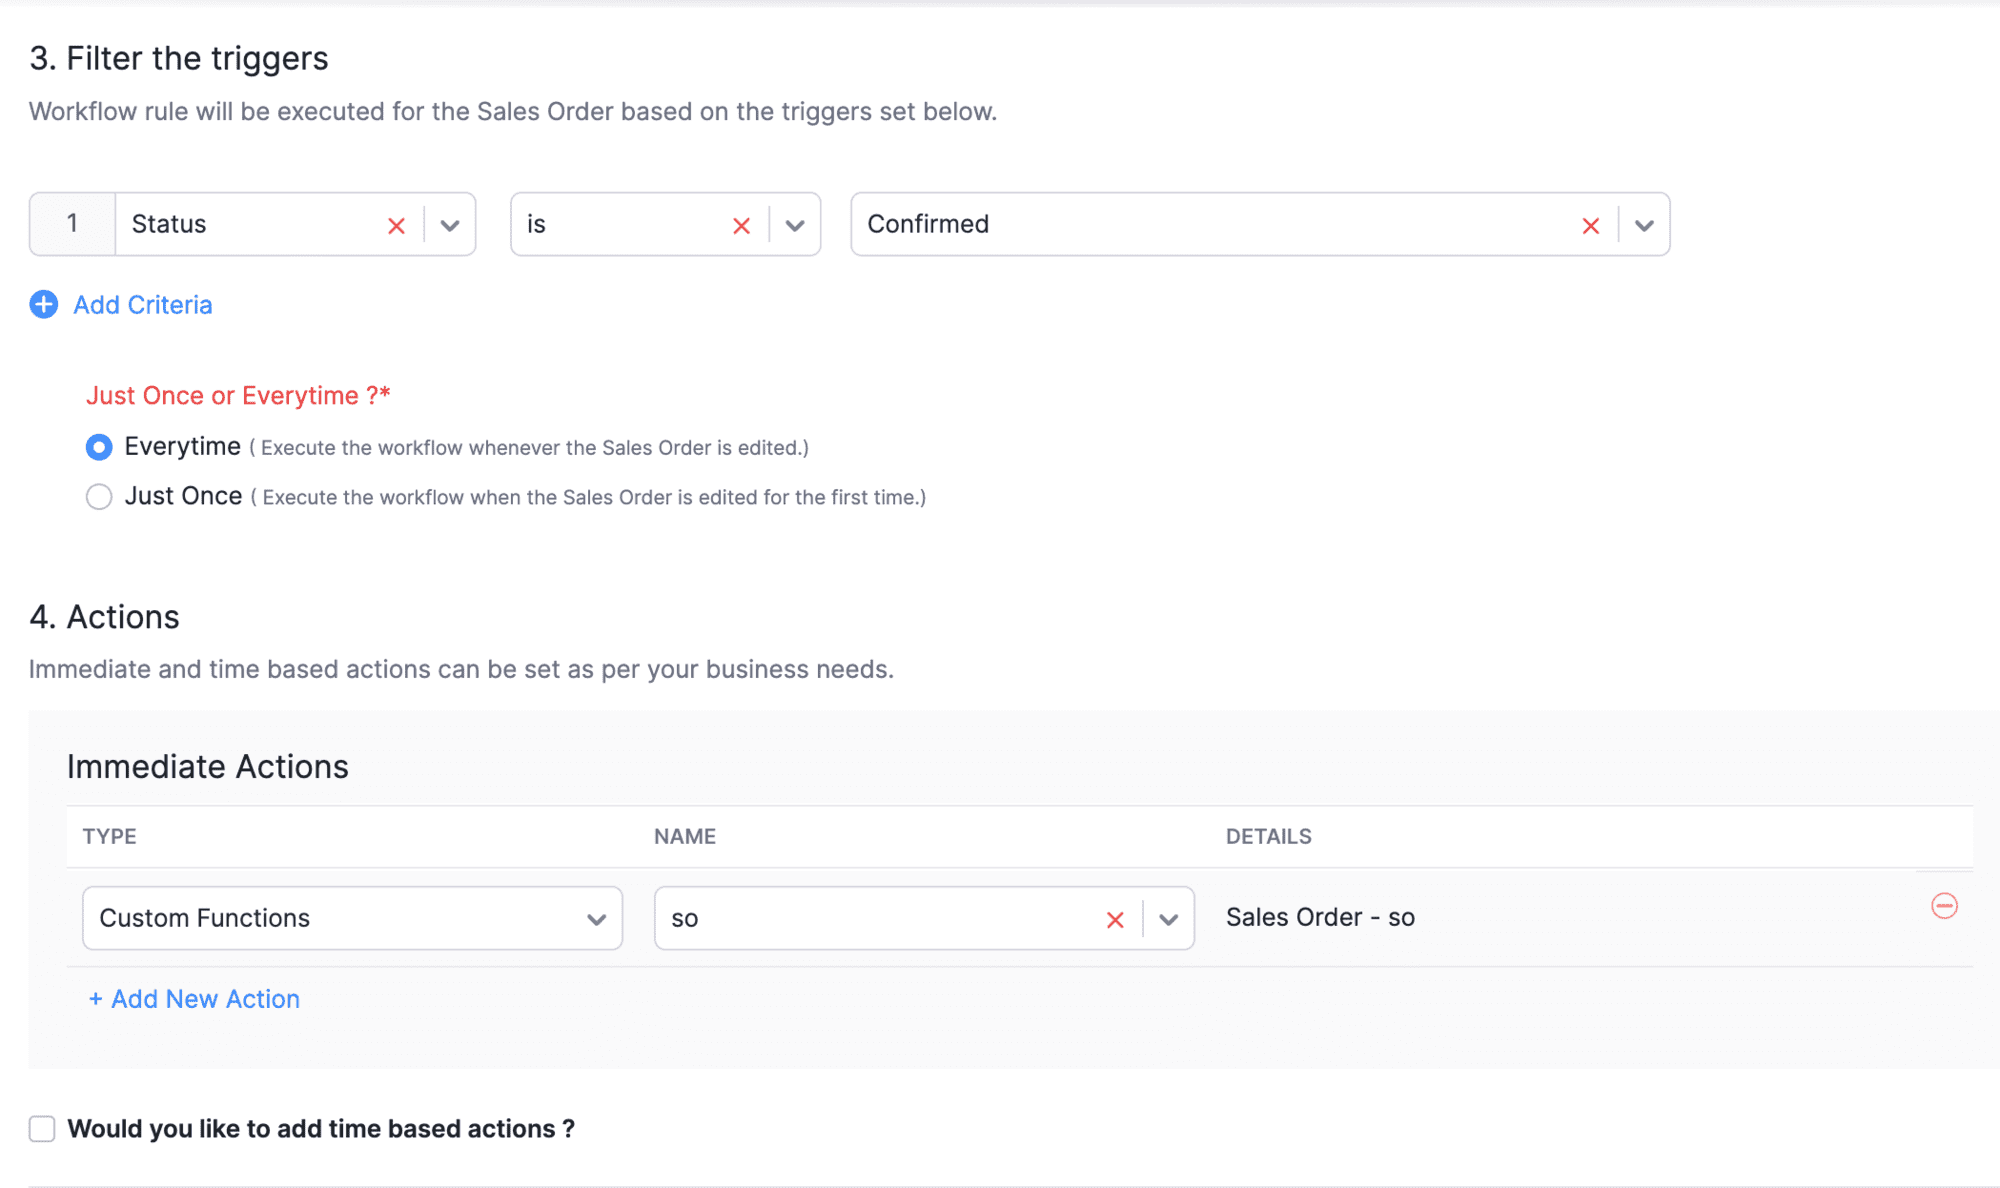Remove the Custom Functions action row
This screenshot has height=1188, width=2000.
click(x=1944, y=906)
